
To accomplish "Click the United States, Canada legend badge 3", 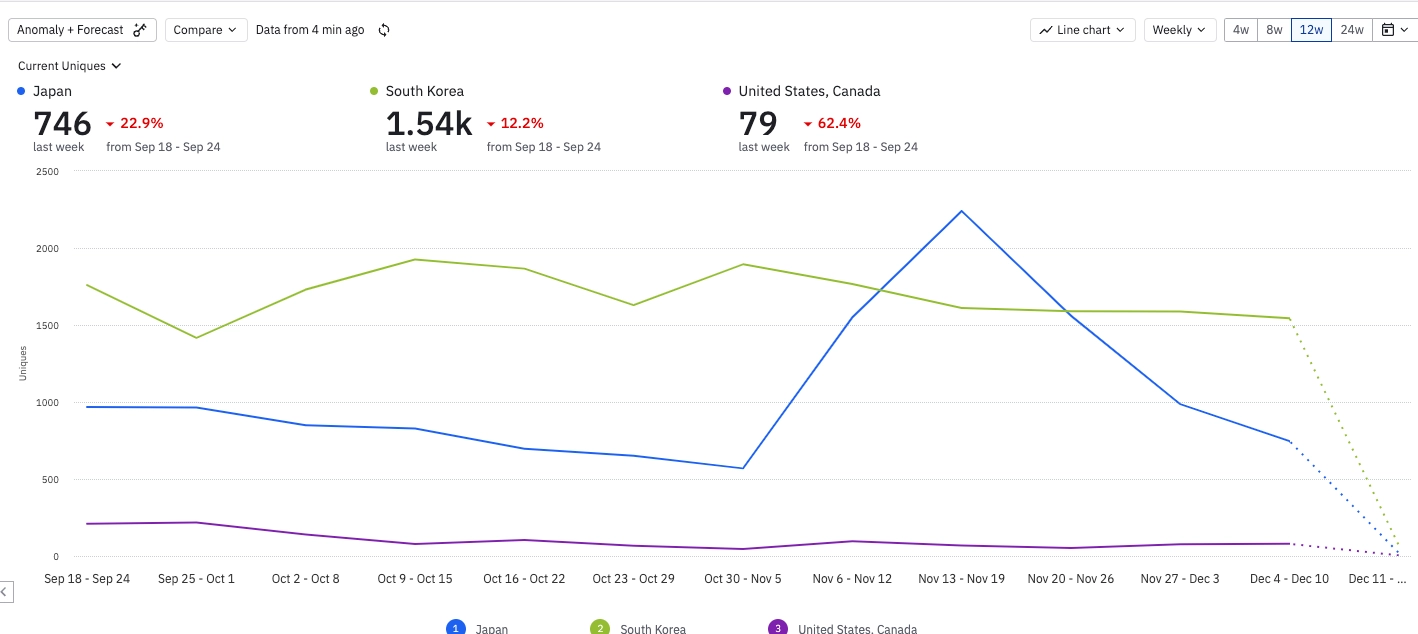I will point(778,627).
